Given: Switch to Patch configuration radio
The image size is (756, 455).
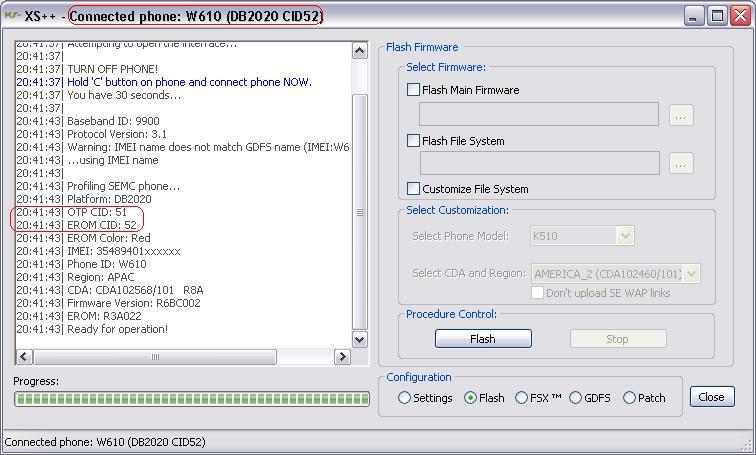Looking at the screenshot, I should pyautogui.click(x=629, y=398).
